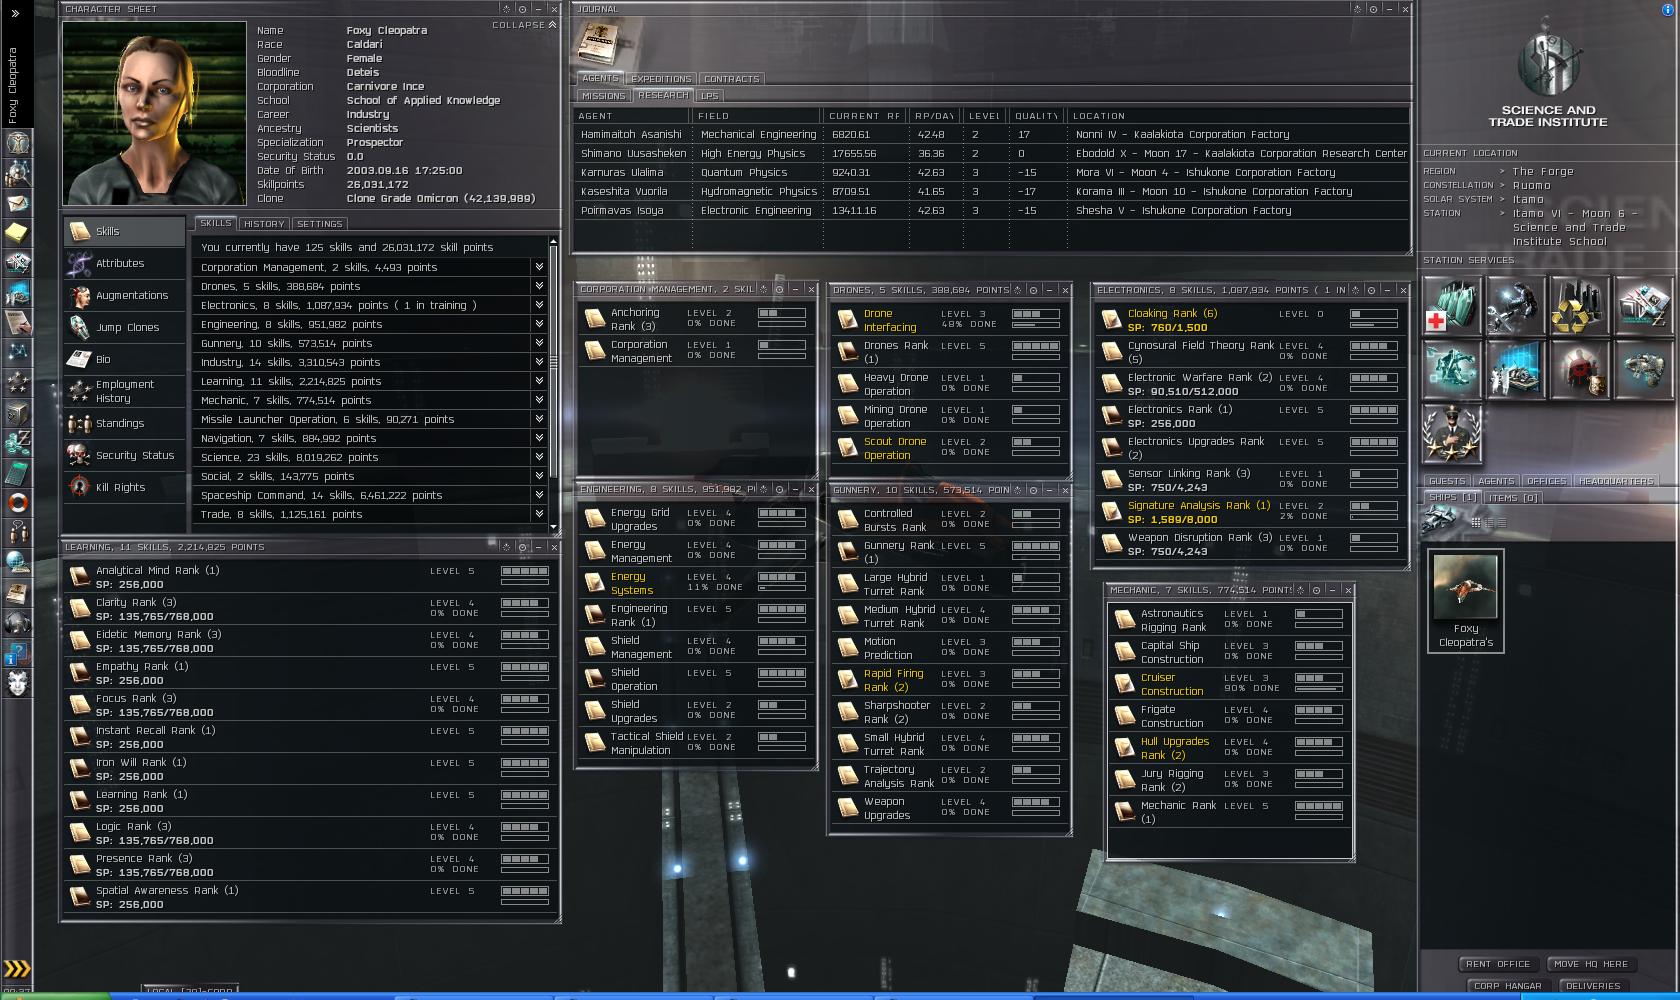Toggle the pin on the Engineering skills window
Screen dimensions: 1680x1000
click(779, 489)
